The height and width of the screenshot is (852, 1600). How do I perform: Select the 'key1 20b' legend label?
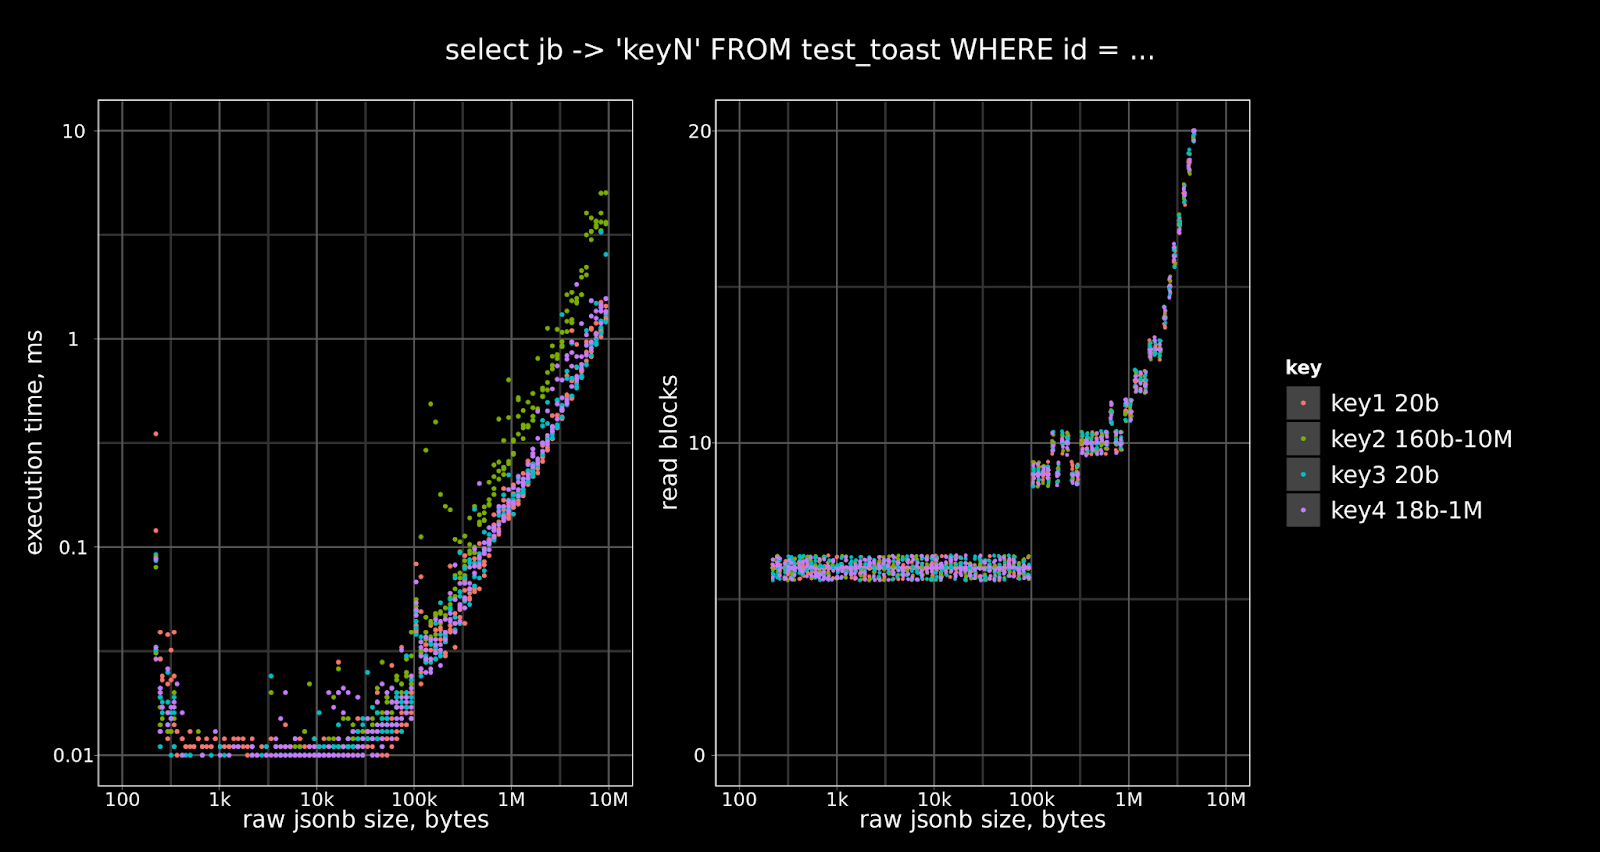[x=1384, y=404]
